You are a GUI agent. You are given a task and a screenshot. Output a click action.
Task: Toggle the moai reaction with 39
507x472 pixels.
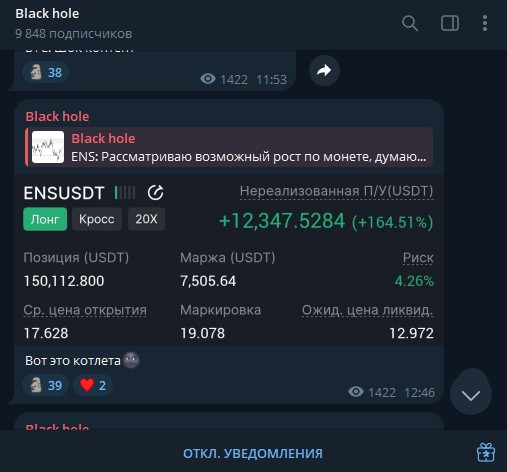coord(46,385)
